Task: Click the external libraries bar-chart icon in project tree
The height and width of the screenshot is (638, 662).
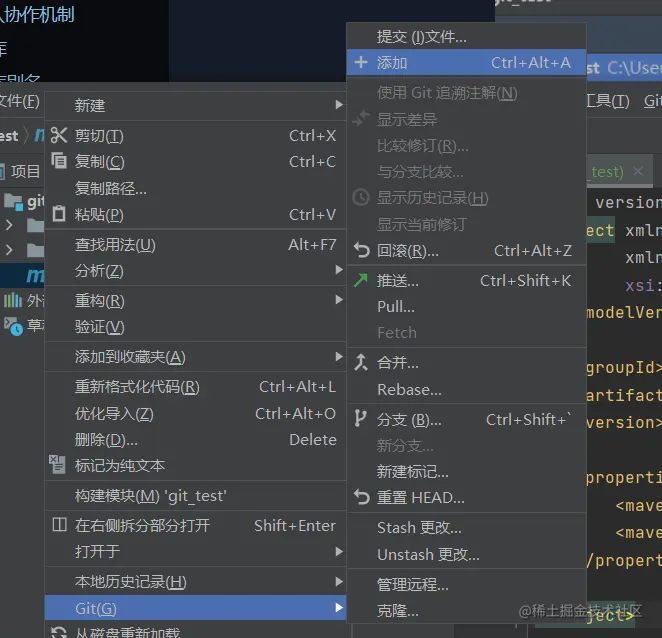Action: (13, 301)
